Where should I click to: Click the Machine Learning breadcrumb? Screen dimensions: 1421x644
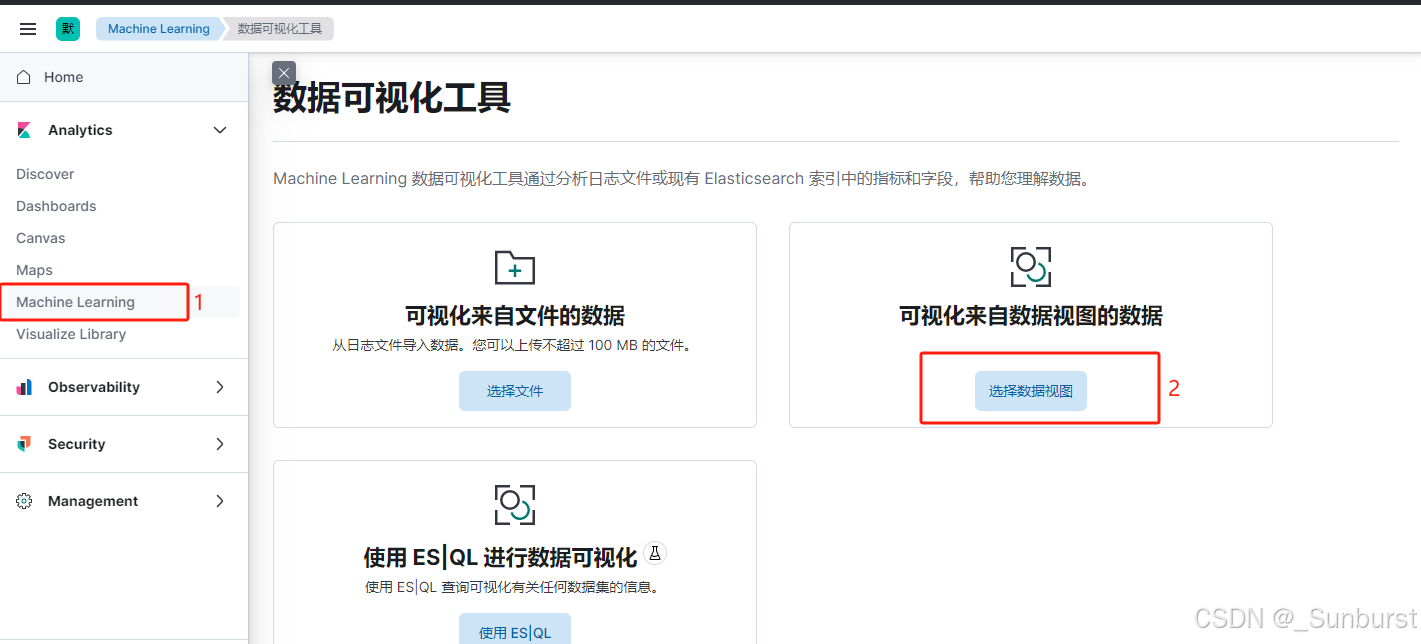(159, 29)
